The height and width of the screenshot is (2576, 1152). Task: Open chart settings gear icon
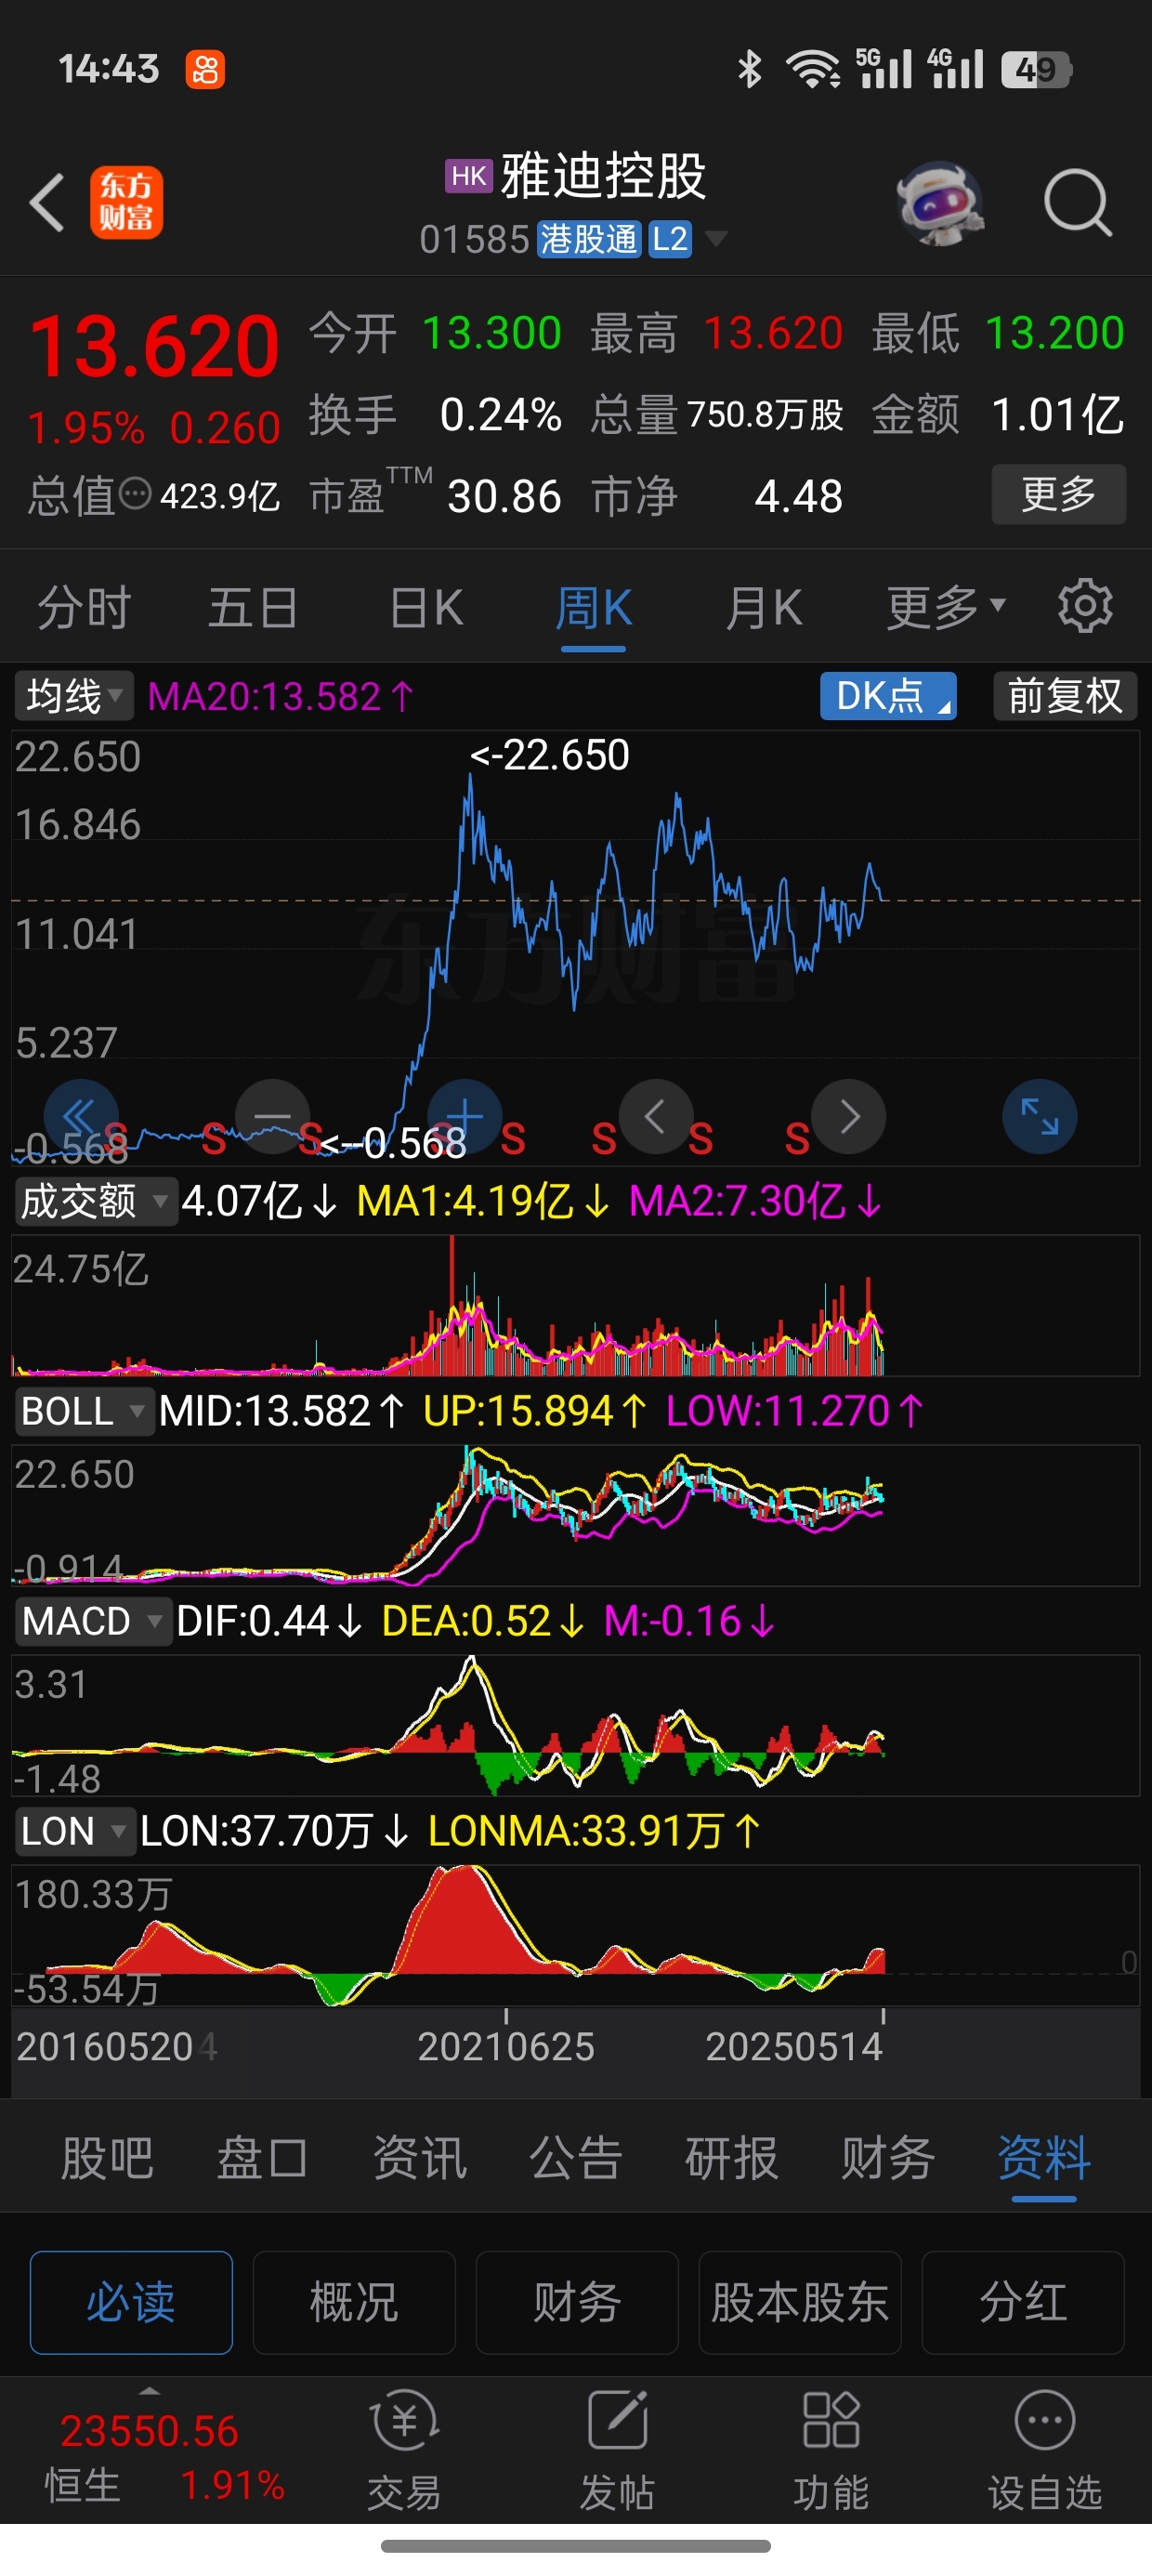[x=1085, y=606]
